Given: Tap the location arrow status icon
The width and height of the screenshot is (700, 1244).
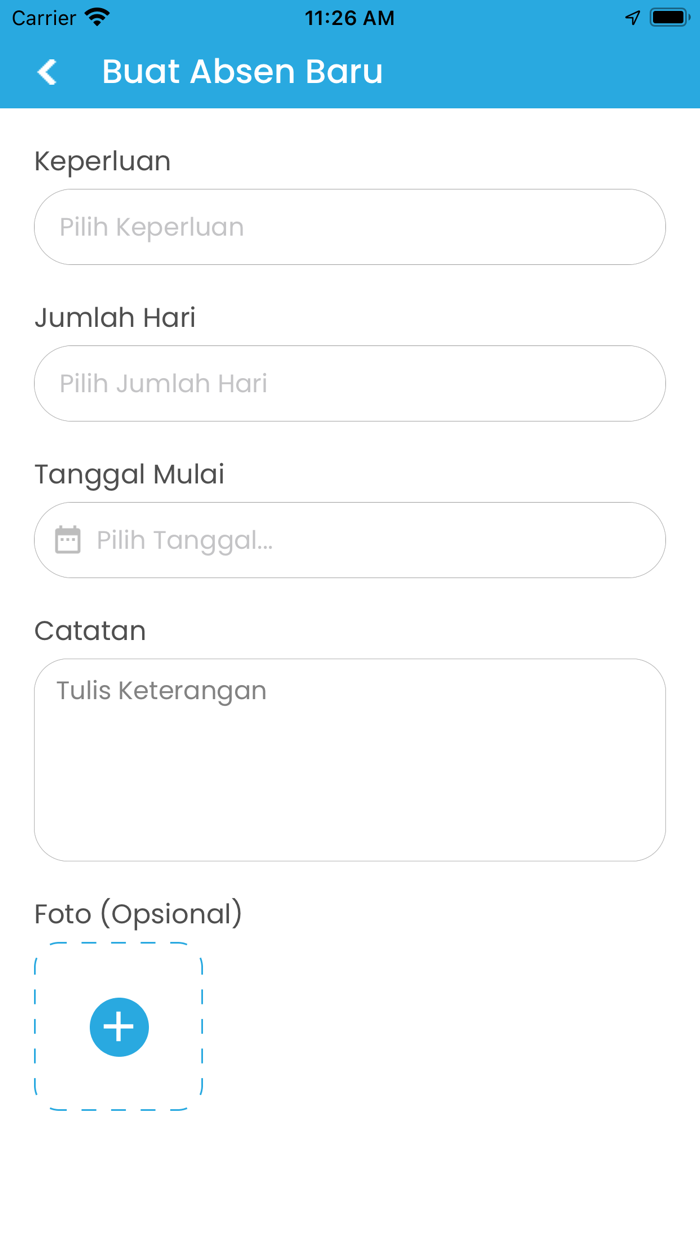Looking at the screenshot, I should (x=632, y=18).
